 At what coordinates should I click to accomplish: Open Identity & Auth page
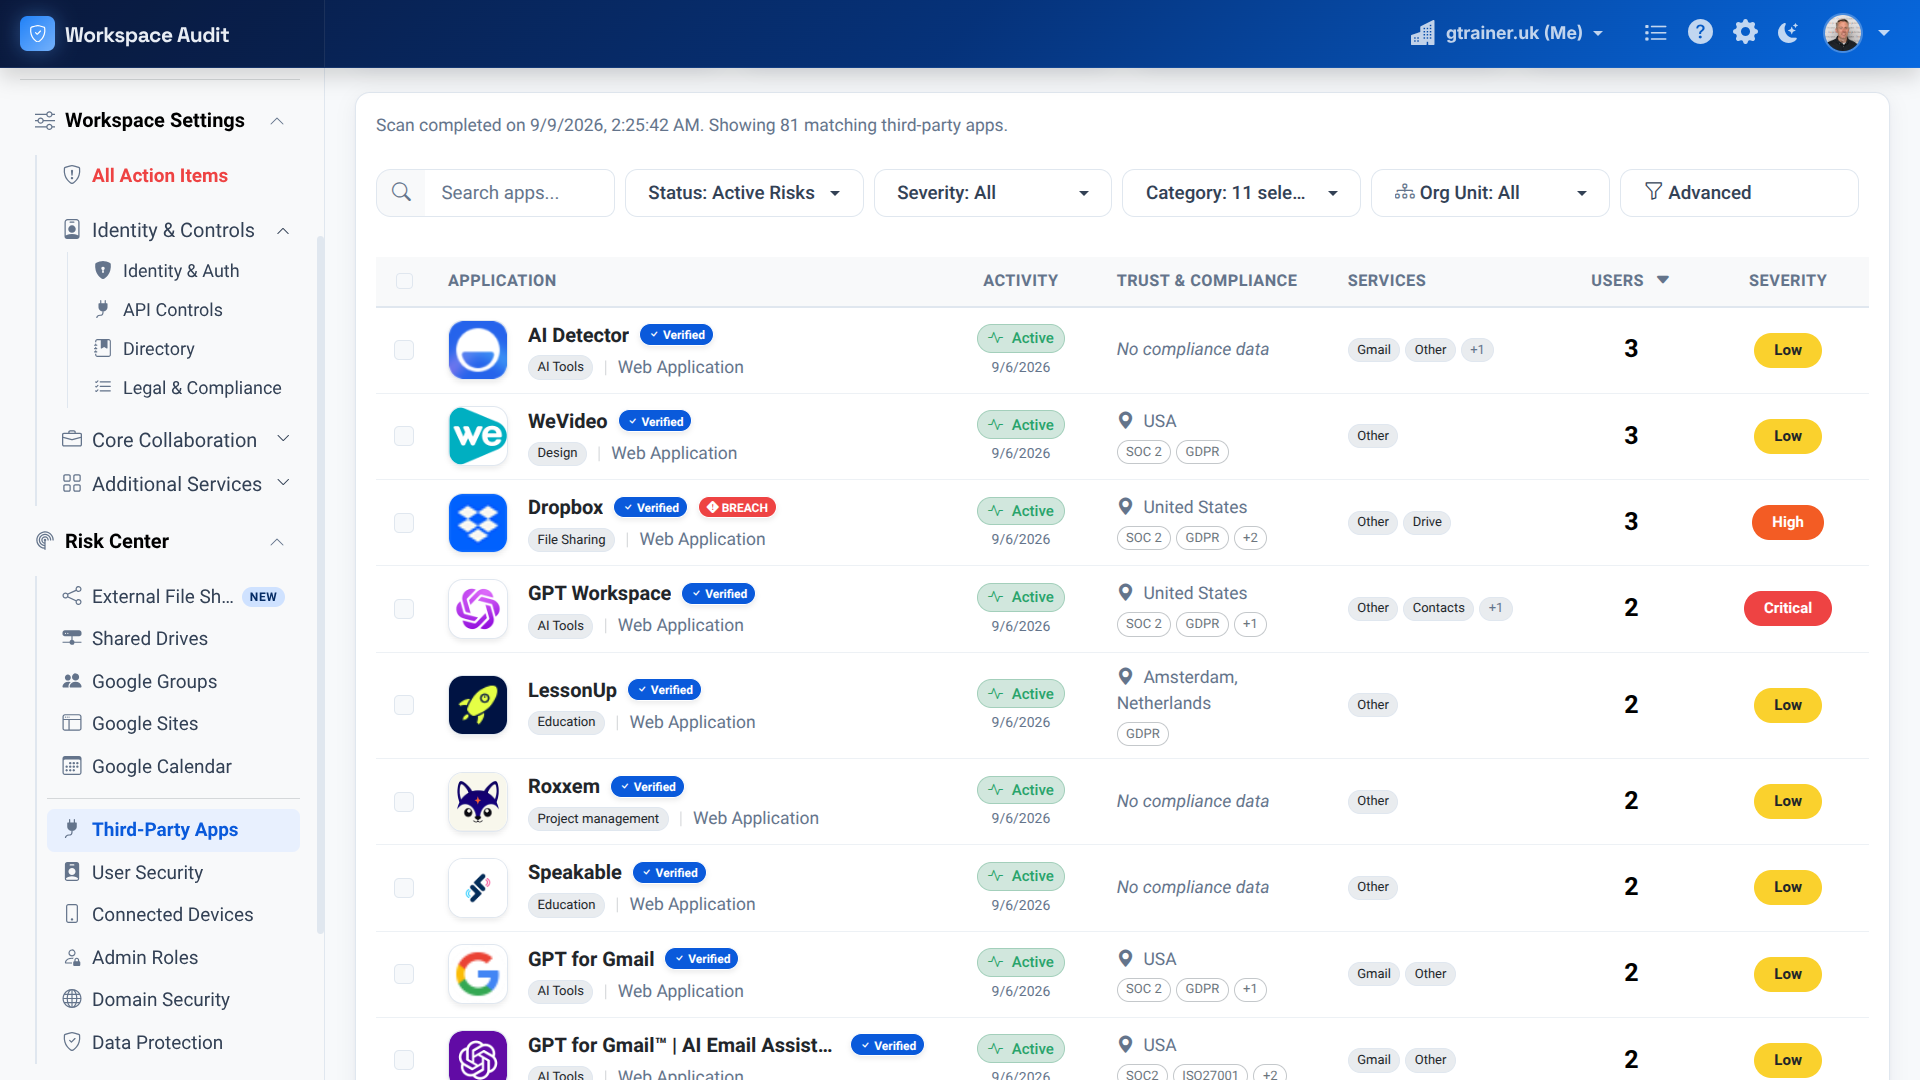point(181,271)
